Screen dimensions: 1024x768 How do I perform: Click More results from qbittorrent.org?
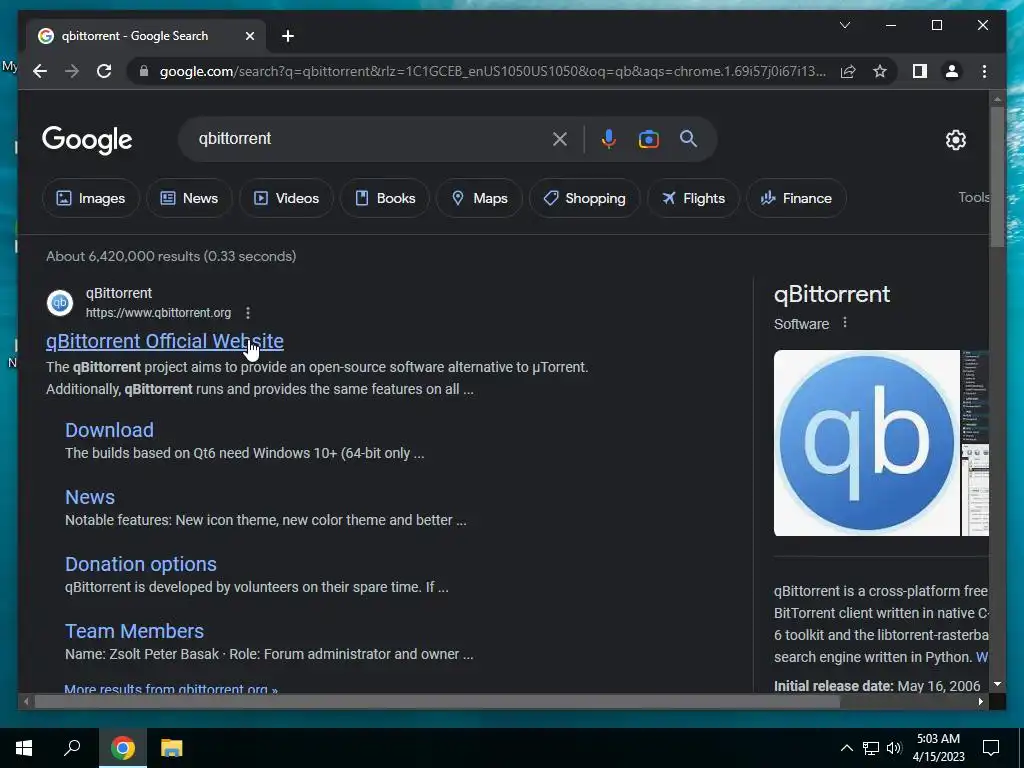coord(170,688)
